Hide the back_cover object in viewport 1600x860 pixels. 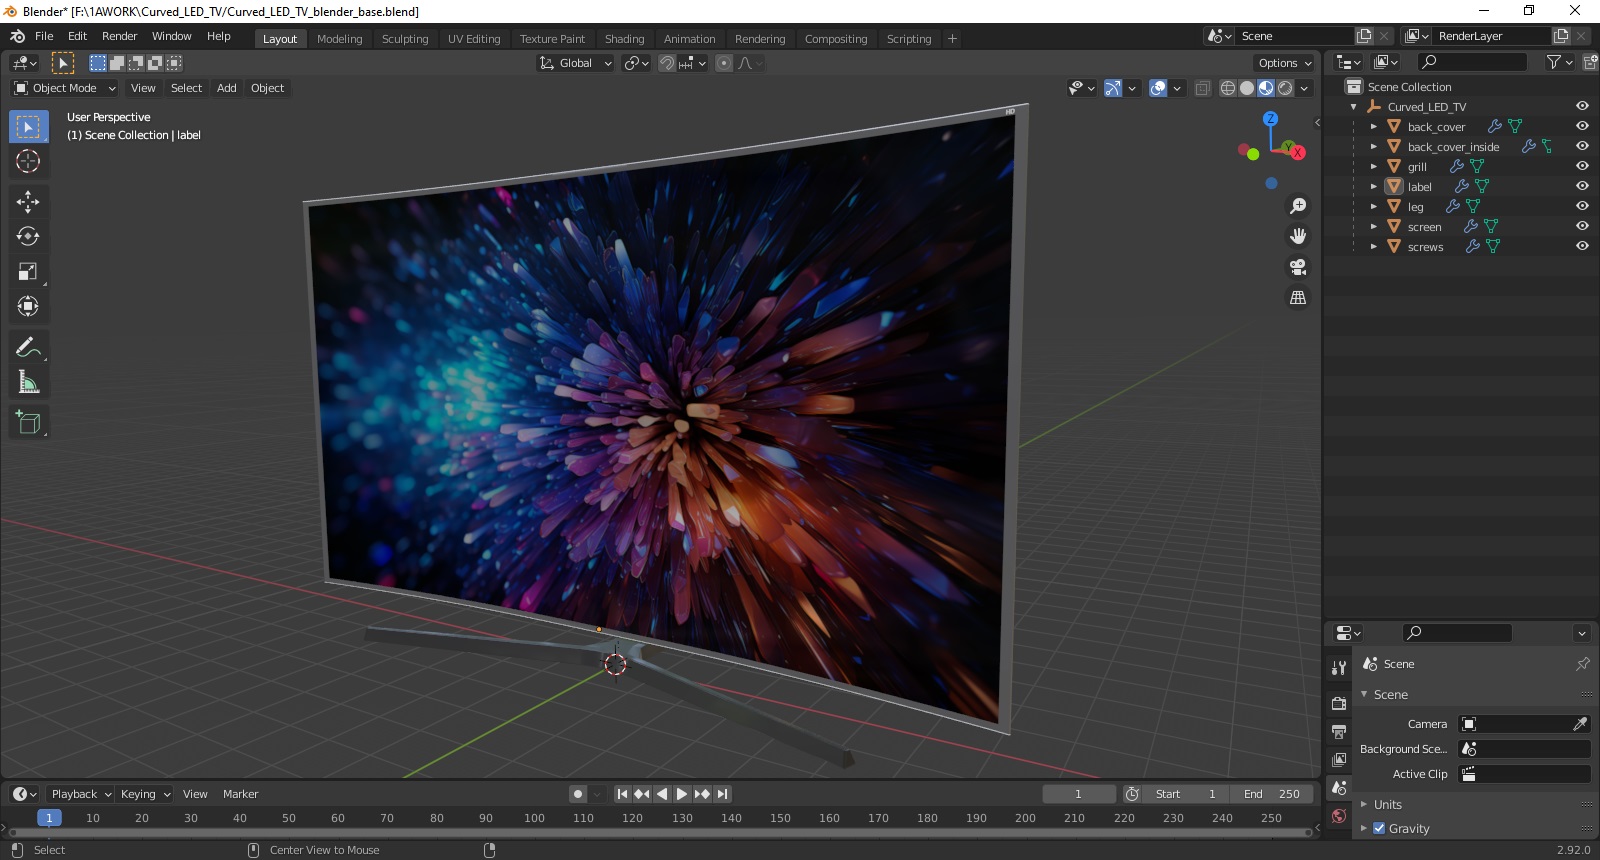(x=1582, y=126)
